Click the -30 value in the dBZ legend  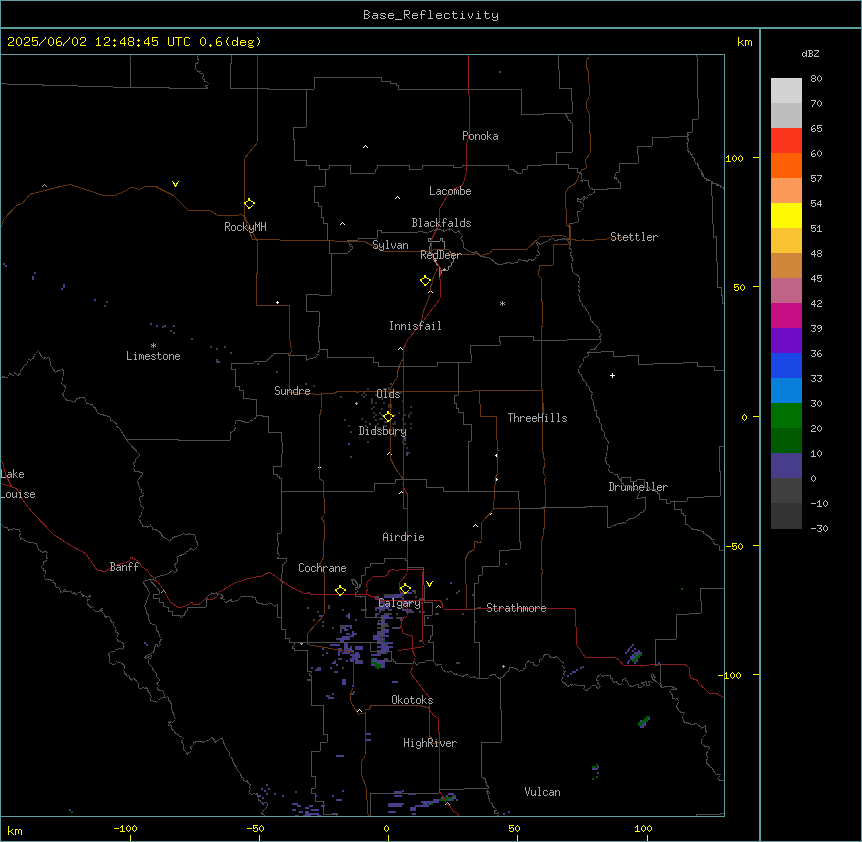(819, 528)
